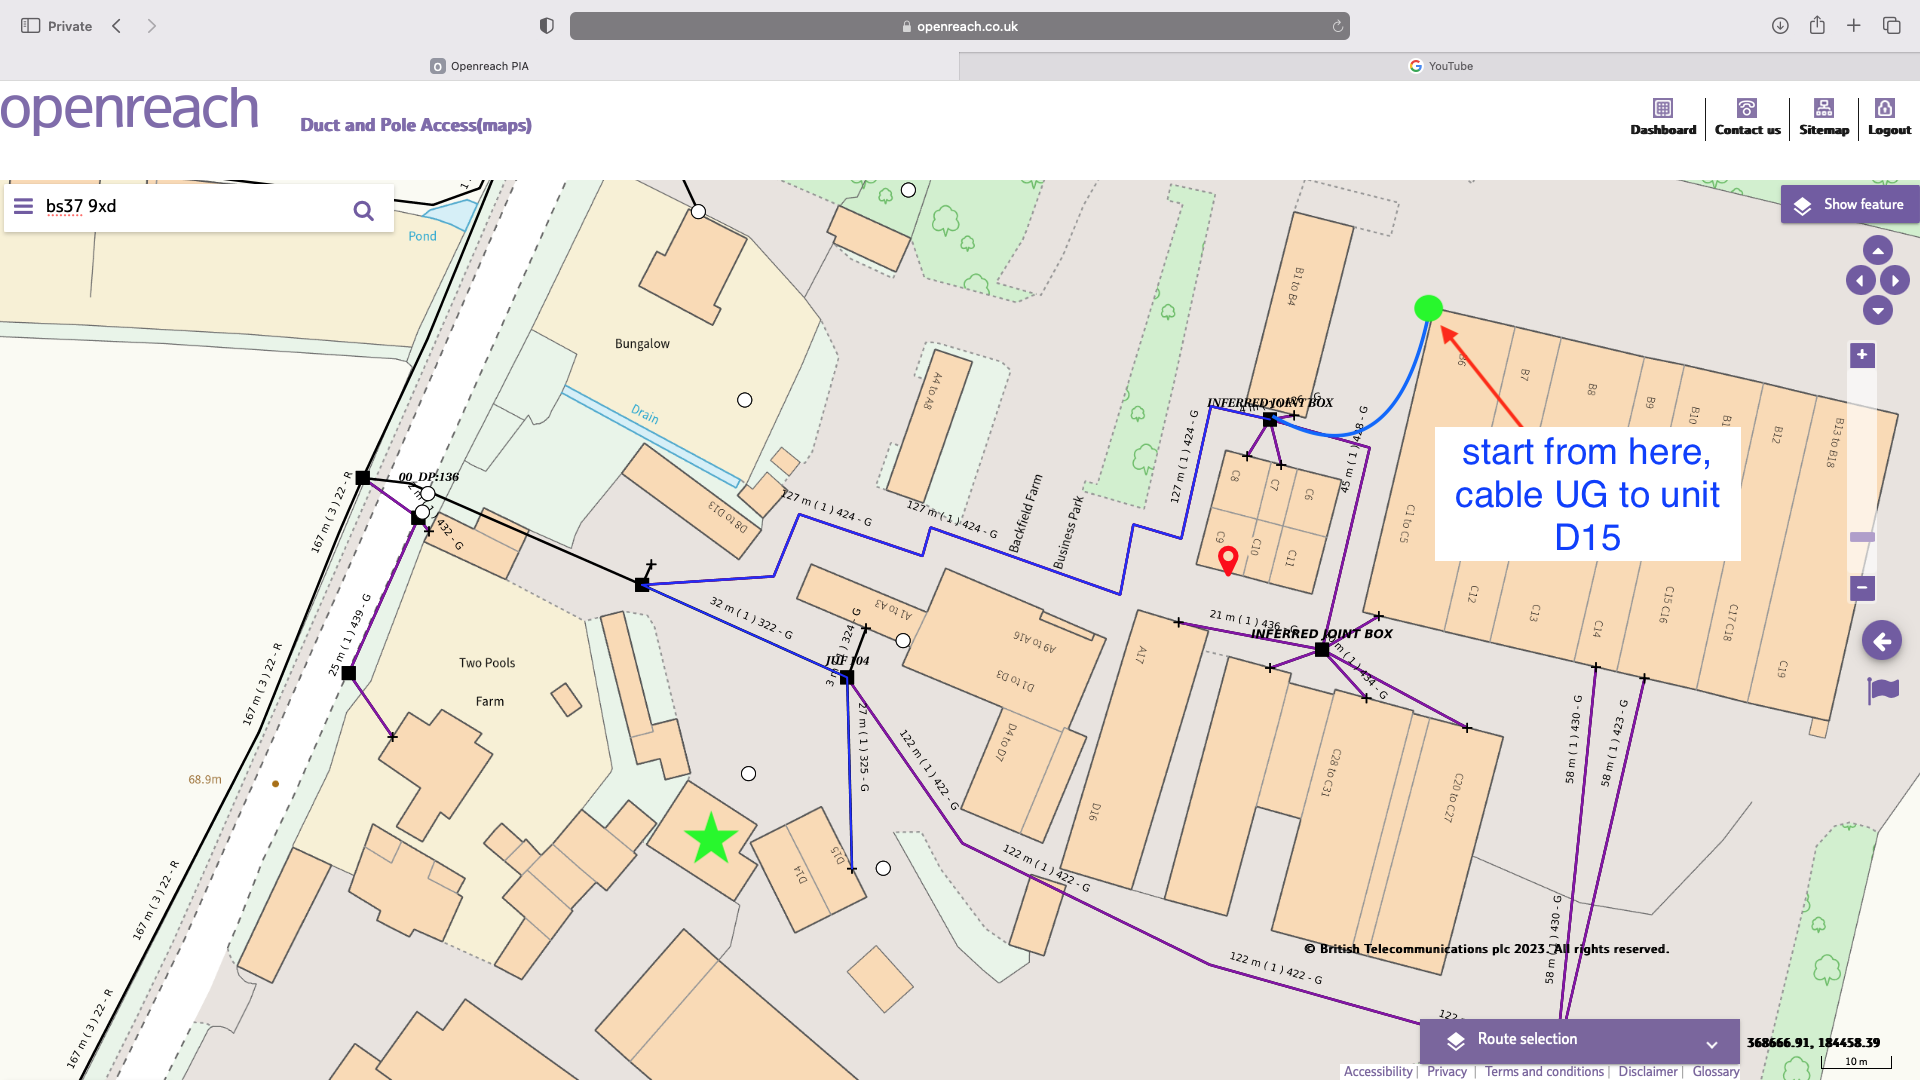Open the Glossary link in footer
1920x1080 pixels.
tap(1715, 1071)
